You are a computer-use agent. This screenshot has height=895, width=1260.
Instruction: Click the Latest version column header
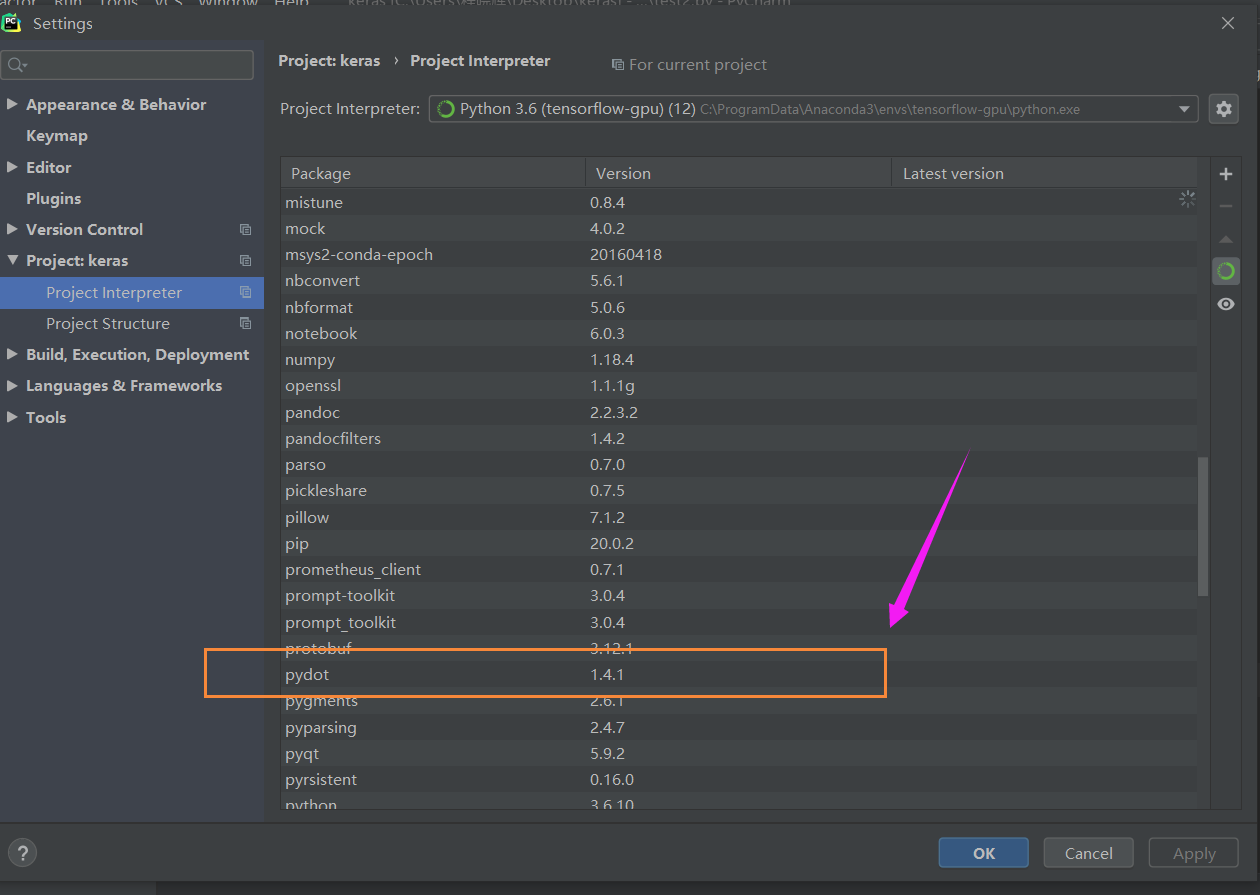click(x=1045, y=173)
